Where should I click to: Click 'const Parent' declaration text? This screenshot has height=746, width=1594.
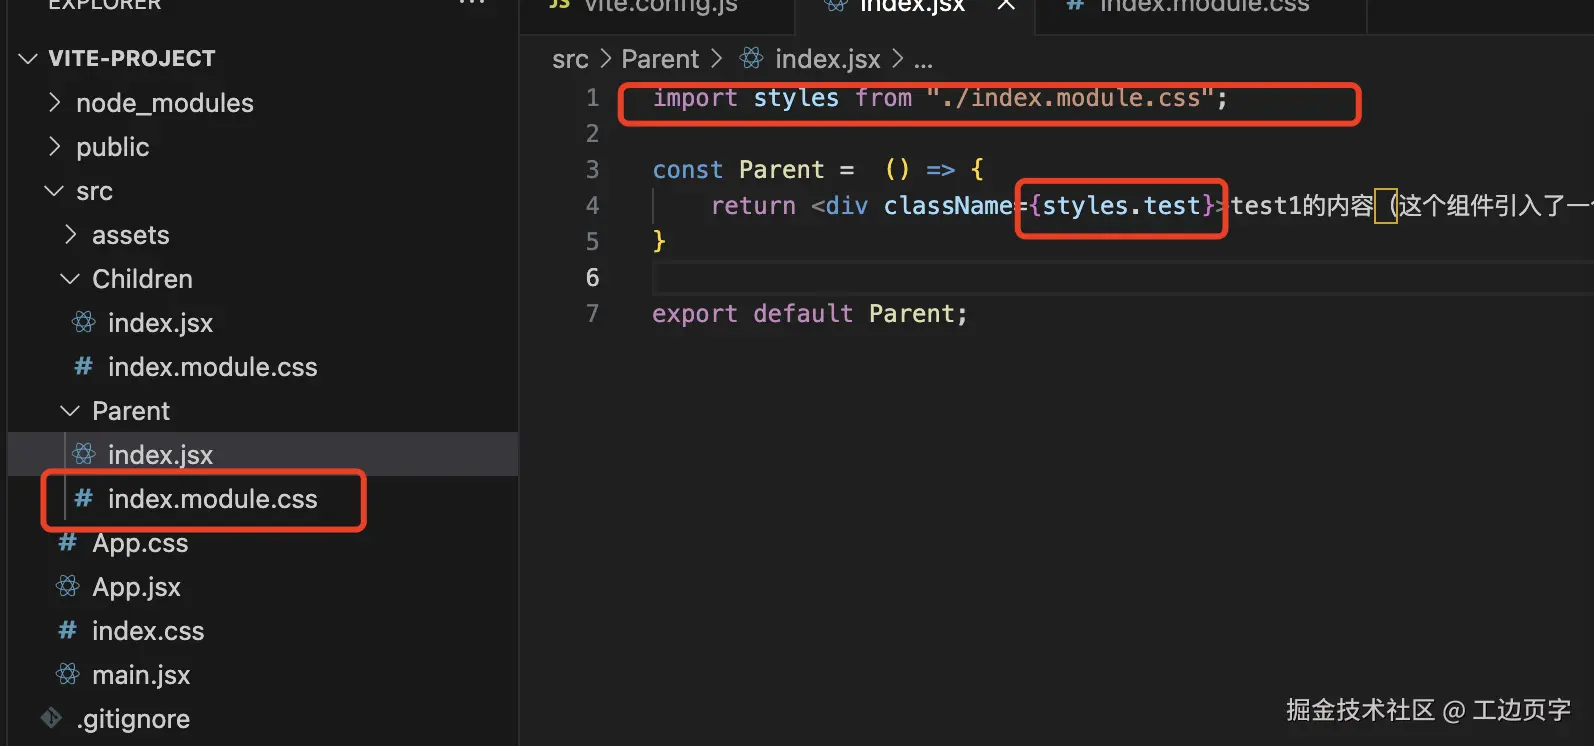pyautogui.click(x=738, y=170)
